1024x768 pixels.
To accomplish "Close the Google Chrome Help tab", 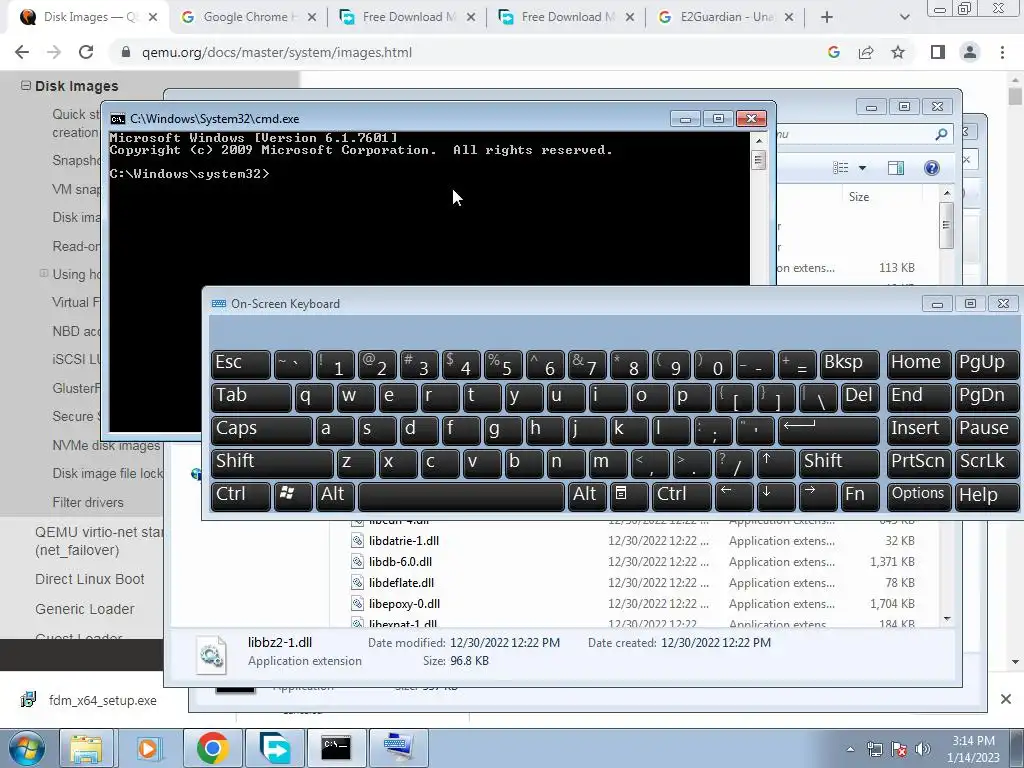I will pos(312,17).
